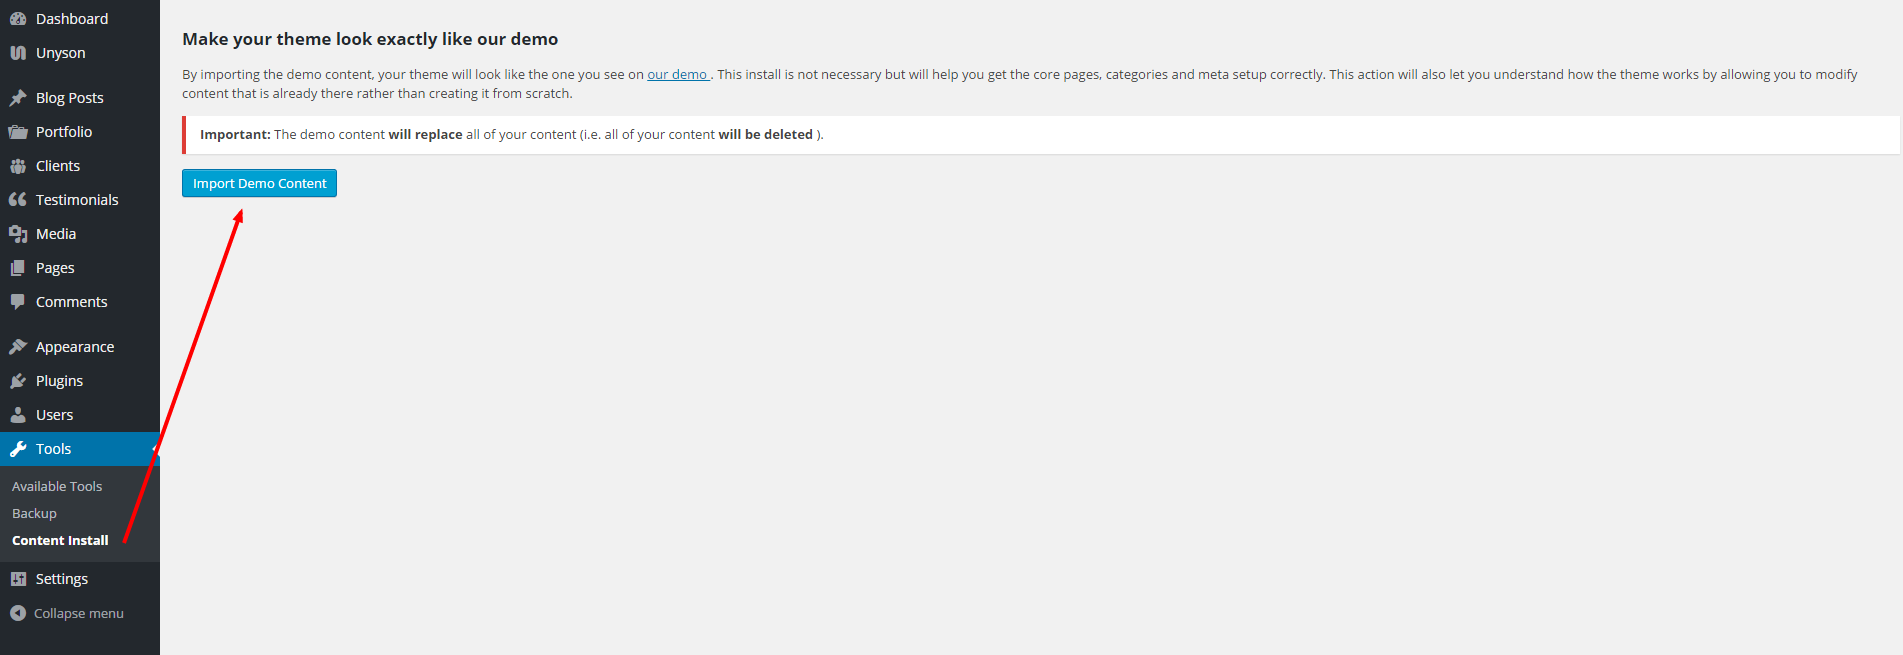This screenshot has height=655, width=1903.
Task: Follow the 'our demo' link
Action: pos(678,74)
